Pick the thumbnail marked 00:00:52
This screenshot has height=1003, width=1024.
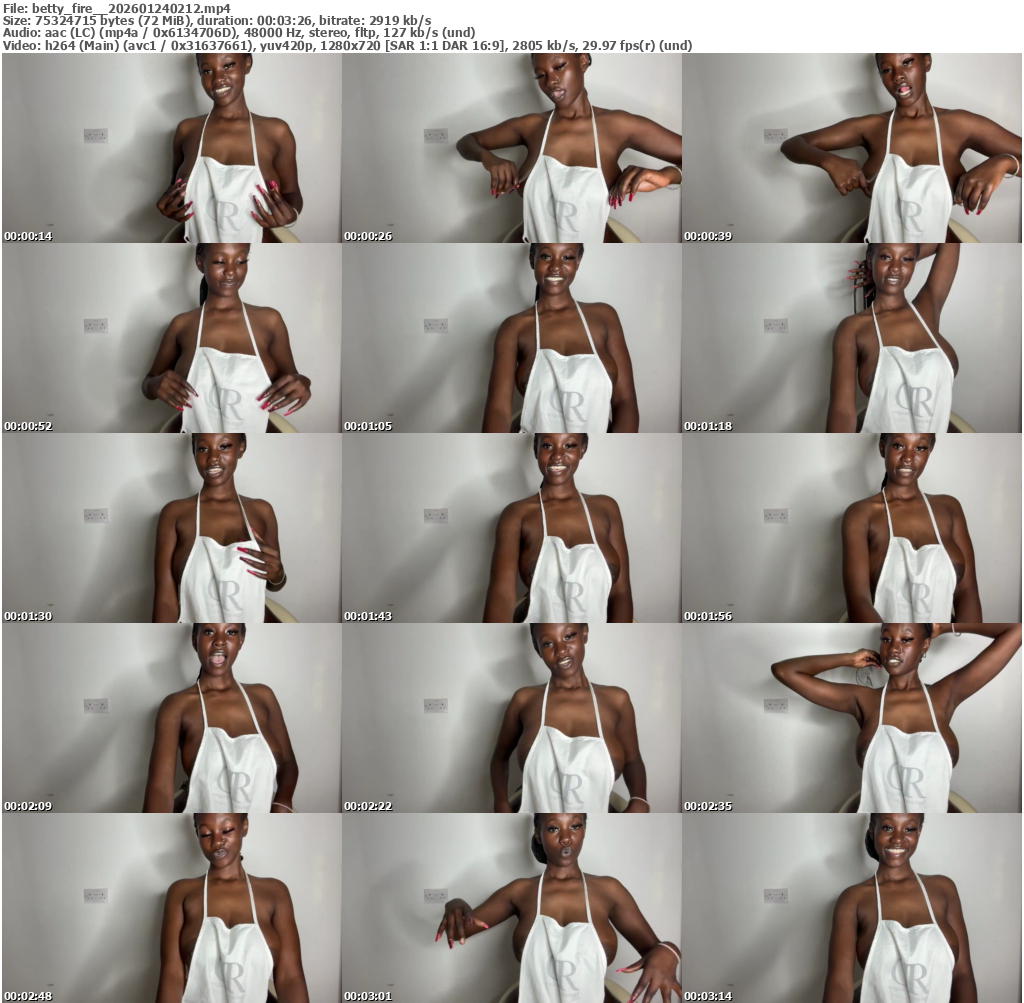(x=171, y=338)
